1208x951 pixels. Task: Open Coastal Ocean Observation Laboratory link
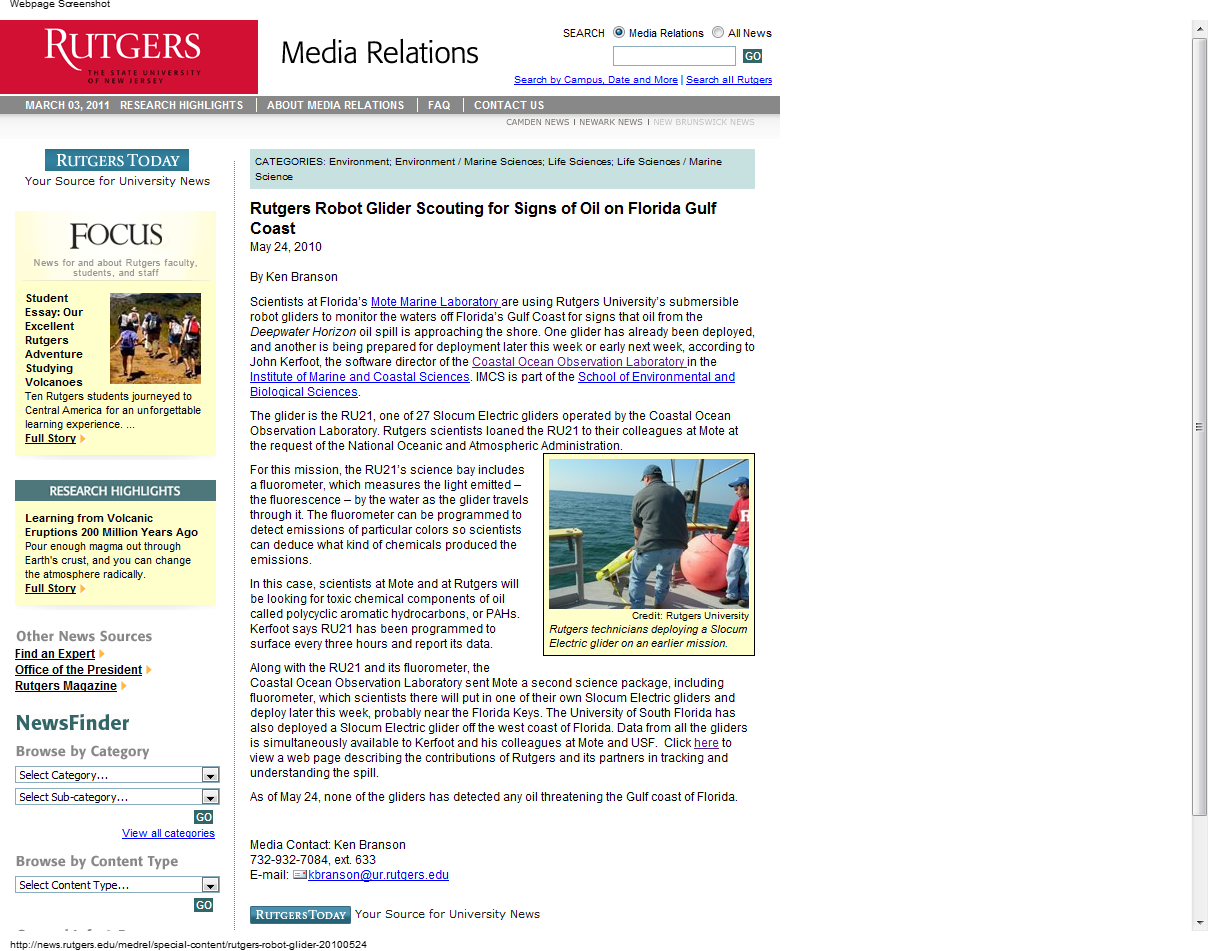pyautogui.click(x=579, y=362)
